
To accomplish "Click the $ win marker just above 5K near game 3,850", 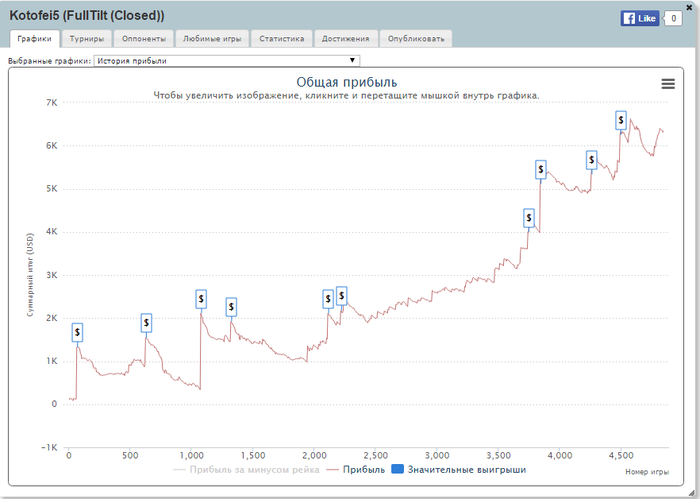I will (541, 170).
